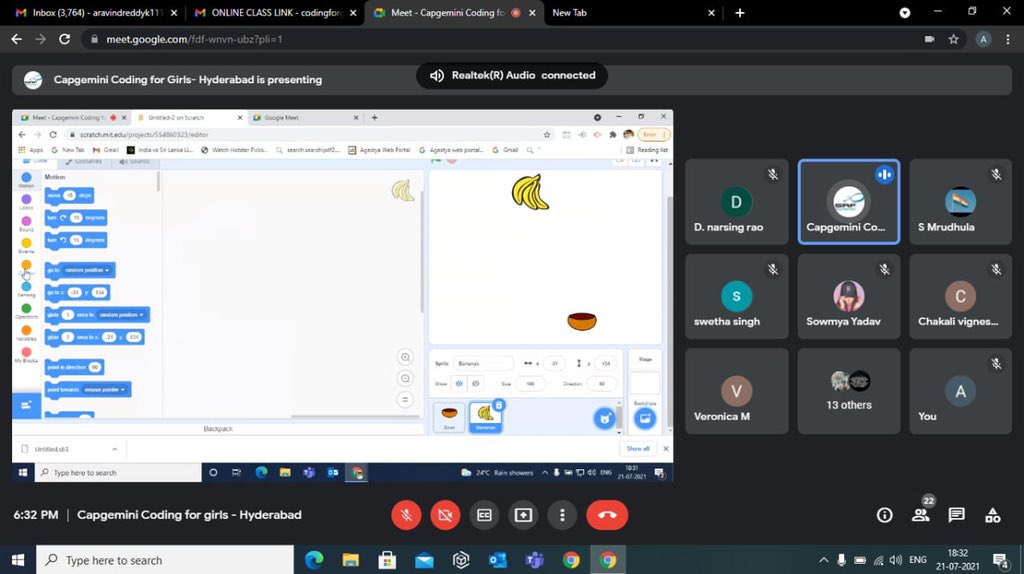
Task: Switch to New Tab tab
Action: (633, 12)
